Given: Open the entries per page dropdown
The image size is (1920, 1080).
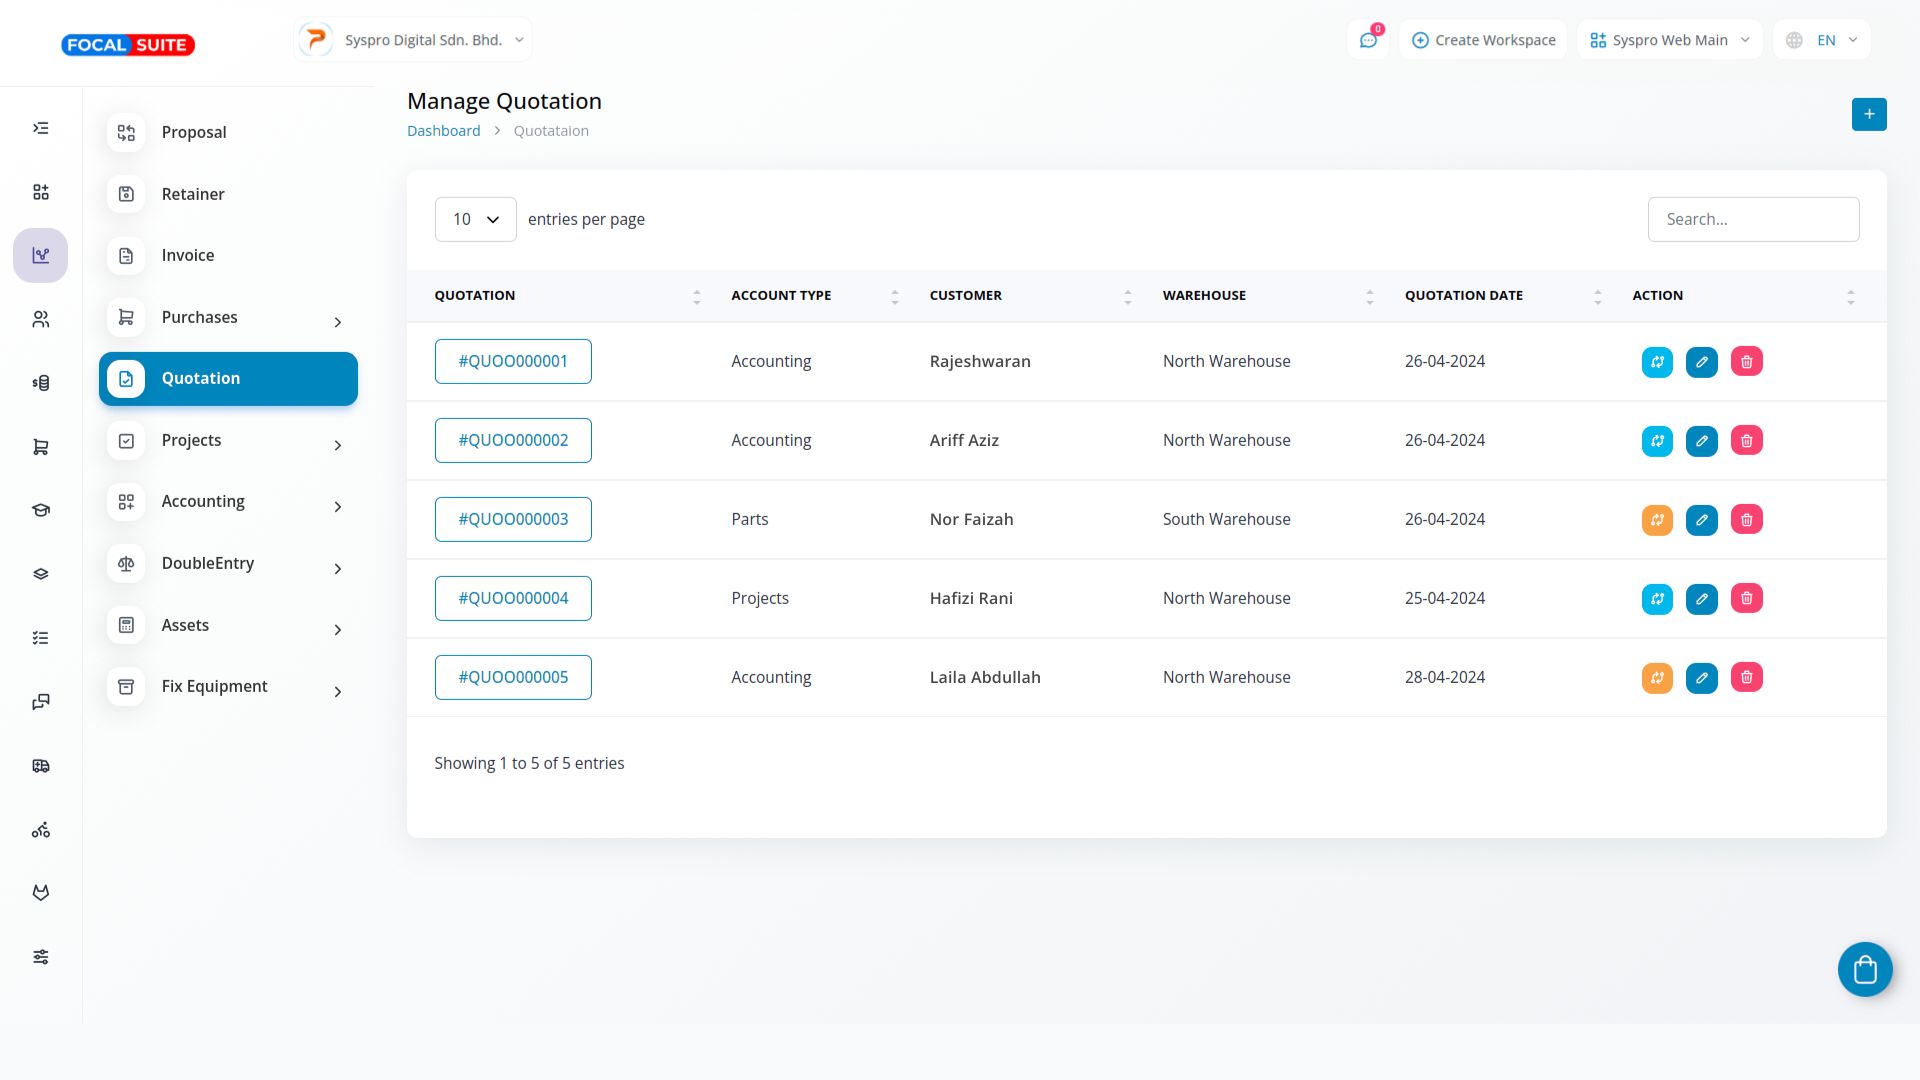Looking at the screenshot, I should [475, 219].
